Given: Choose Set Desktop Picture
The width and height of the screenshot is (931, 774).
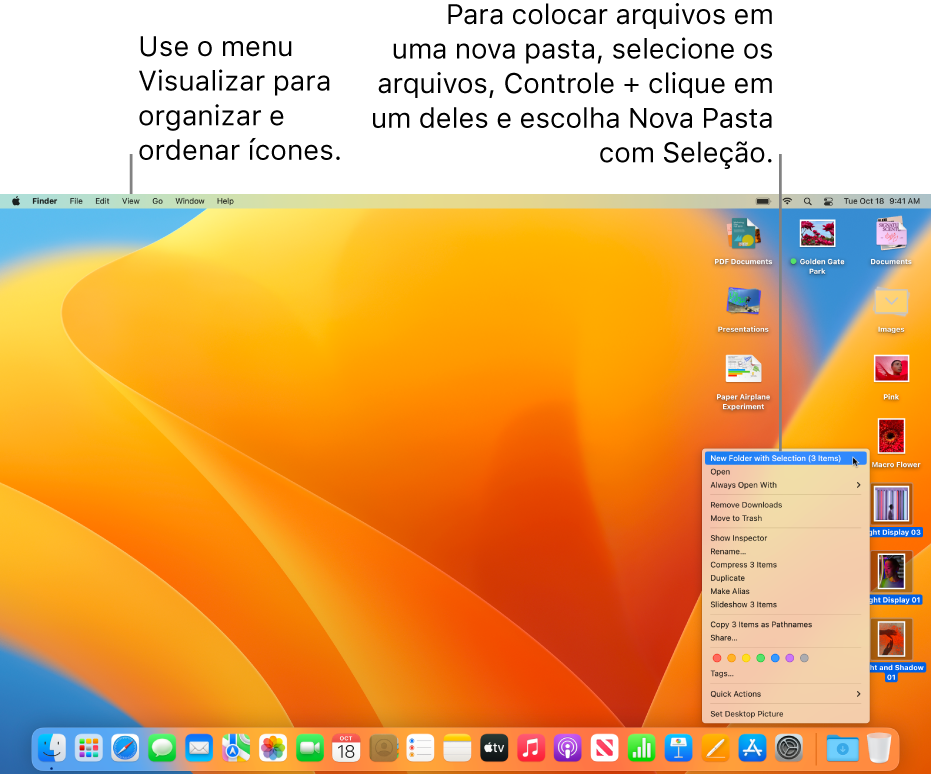Looking at the screenshot, I should [x=746, y=714].
